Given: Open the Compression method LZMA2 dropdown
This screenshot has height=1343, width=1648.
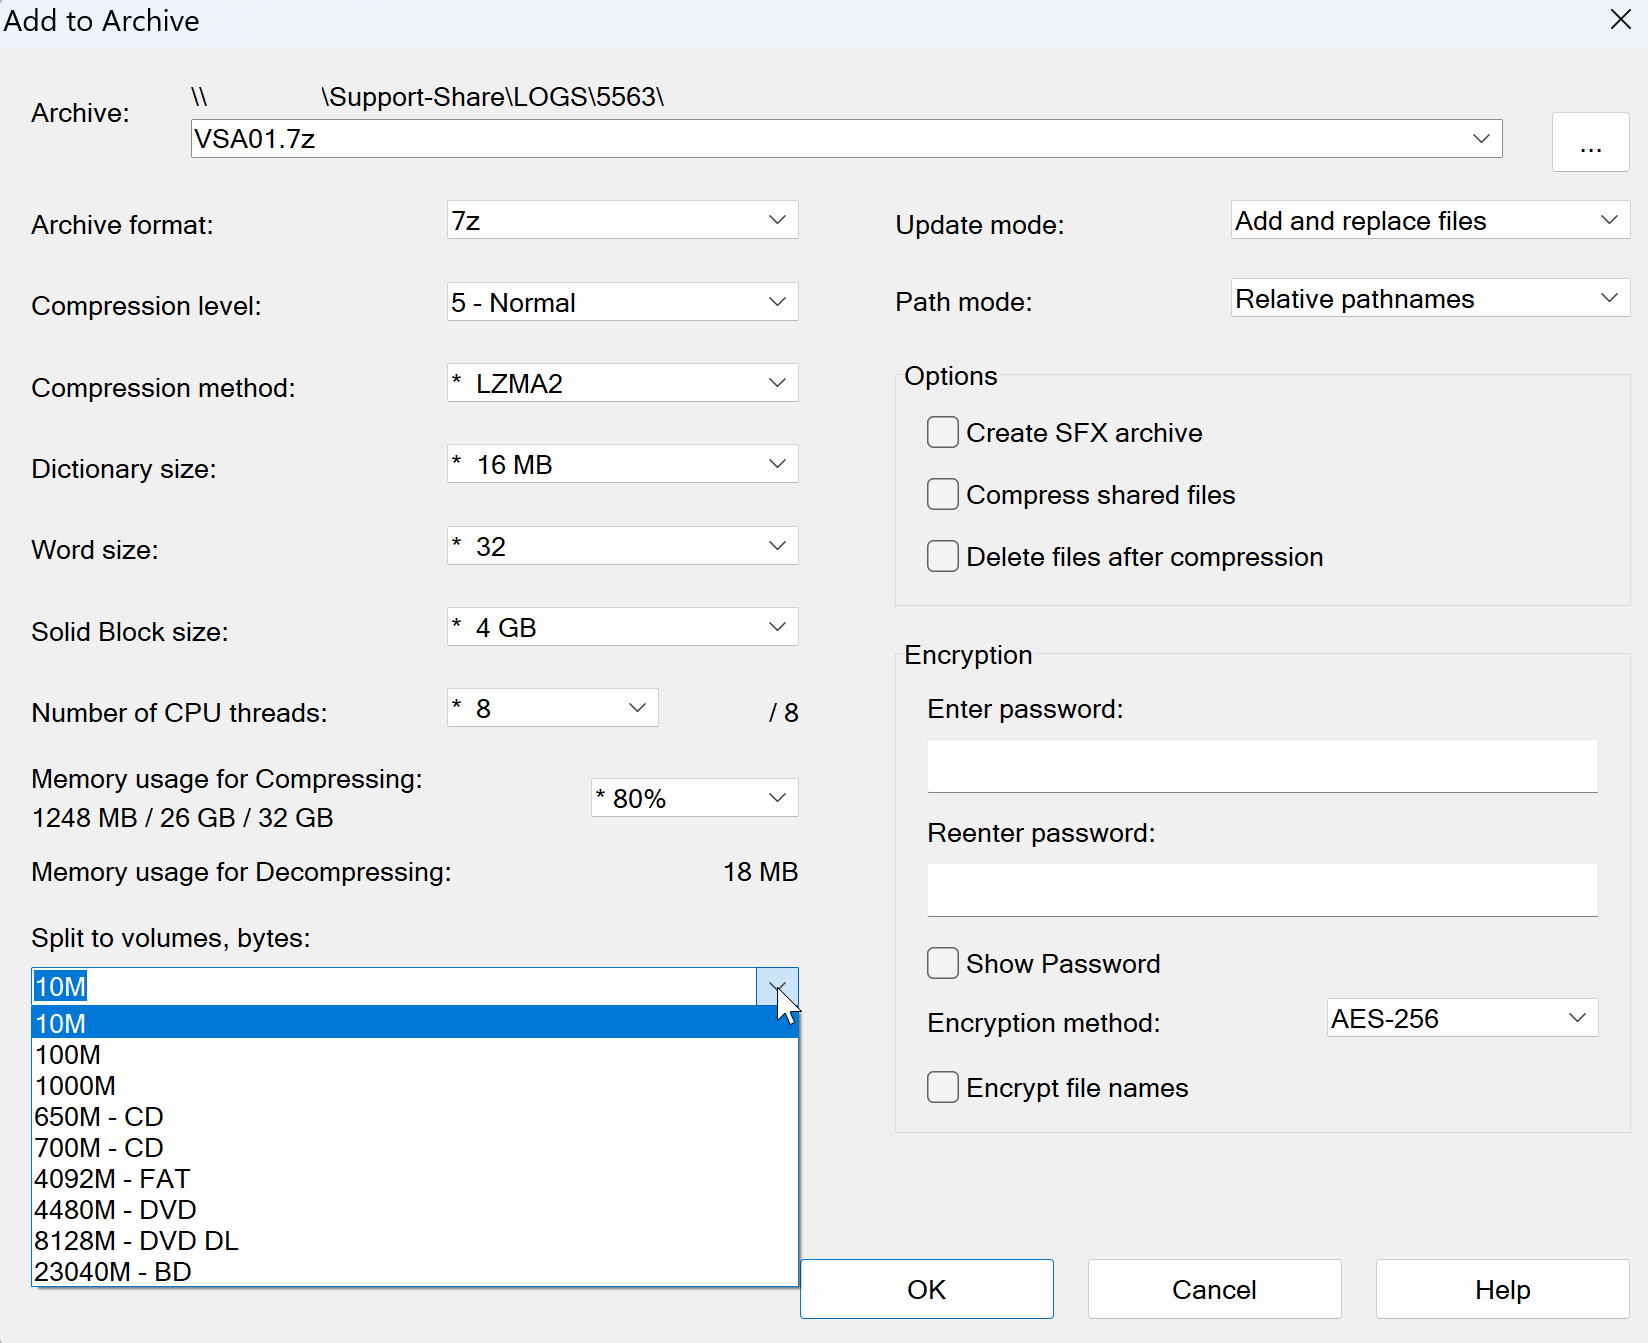Looking at the screenshot, I should pos(622,383).
